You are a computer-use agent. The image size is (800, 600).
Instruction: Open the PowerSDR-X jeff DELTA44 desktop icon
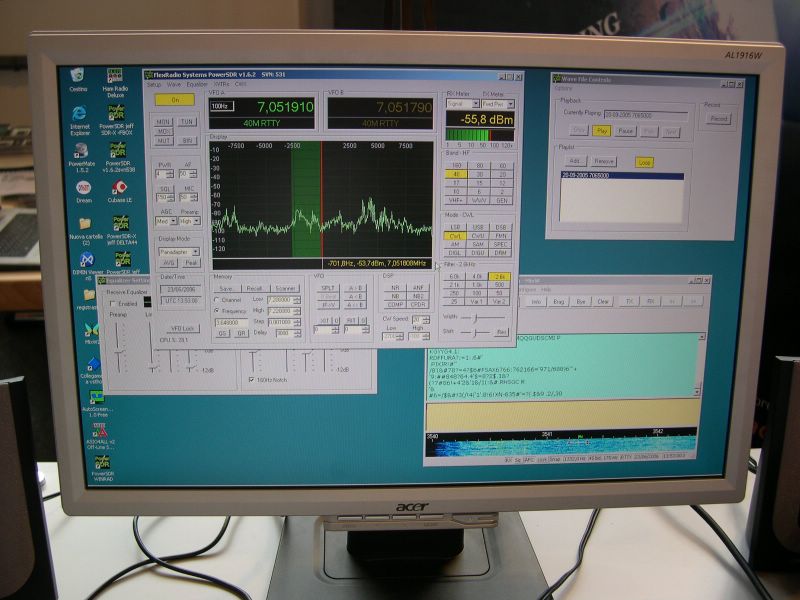[x=121, y=230]
